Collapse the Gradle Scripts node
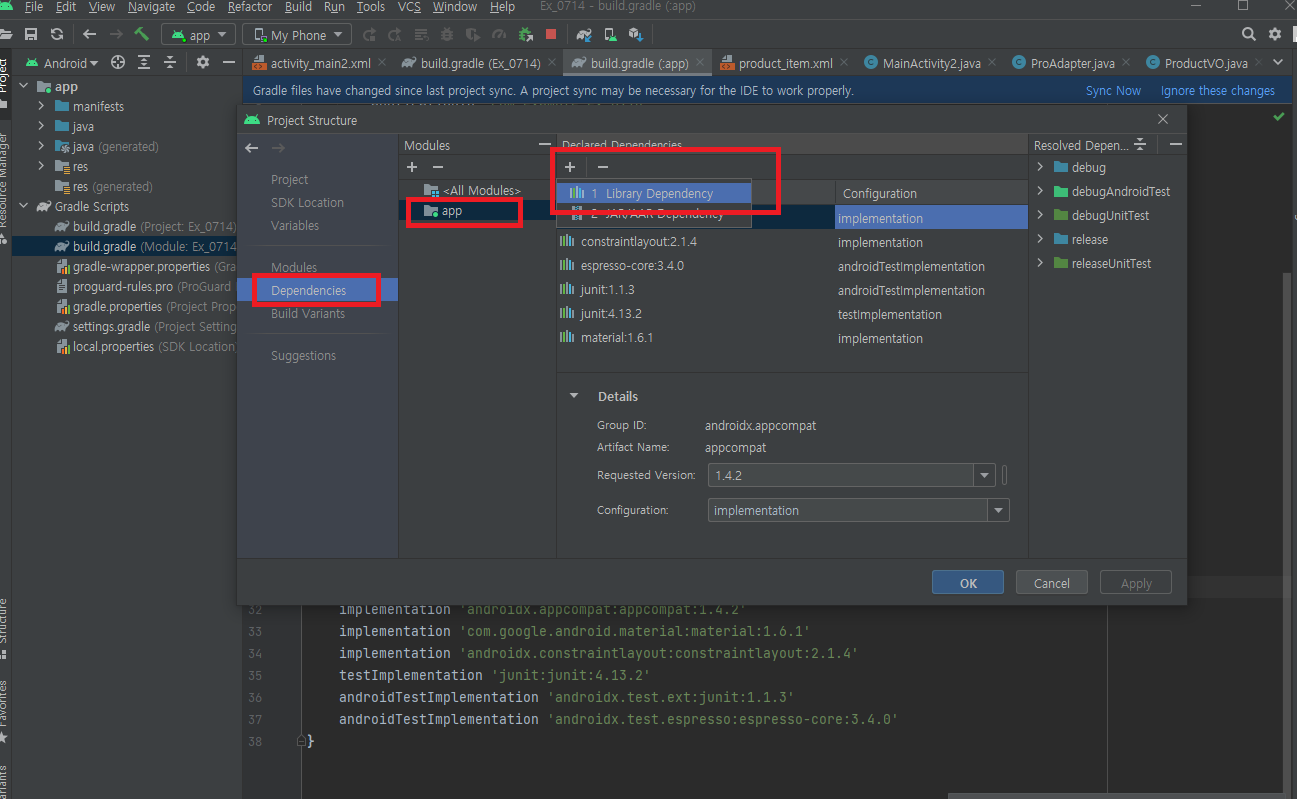 pos(24,206)
